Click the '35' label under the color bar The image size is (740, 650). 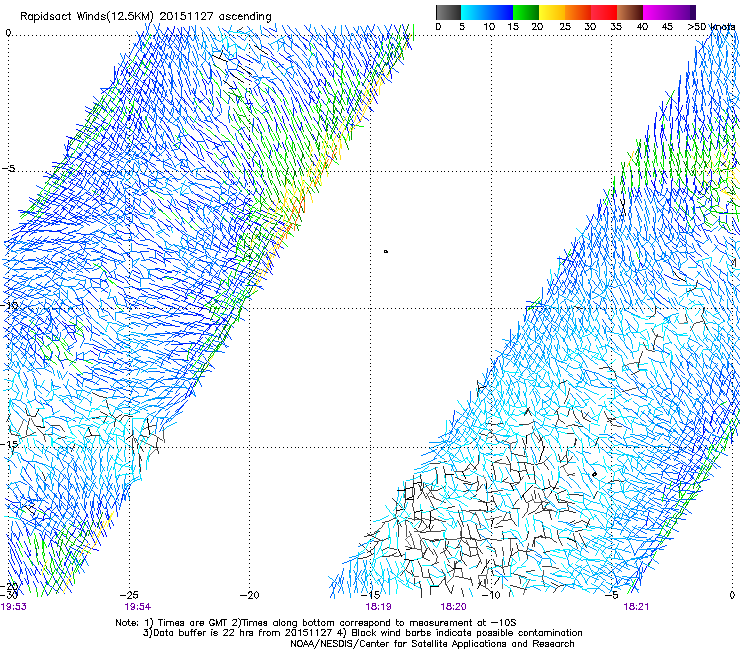[x=616, y=26]
